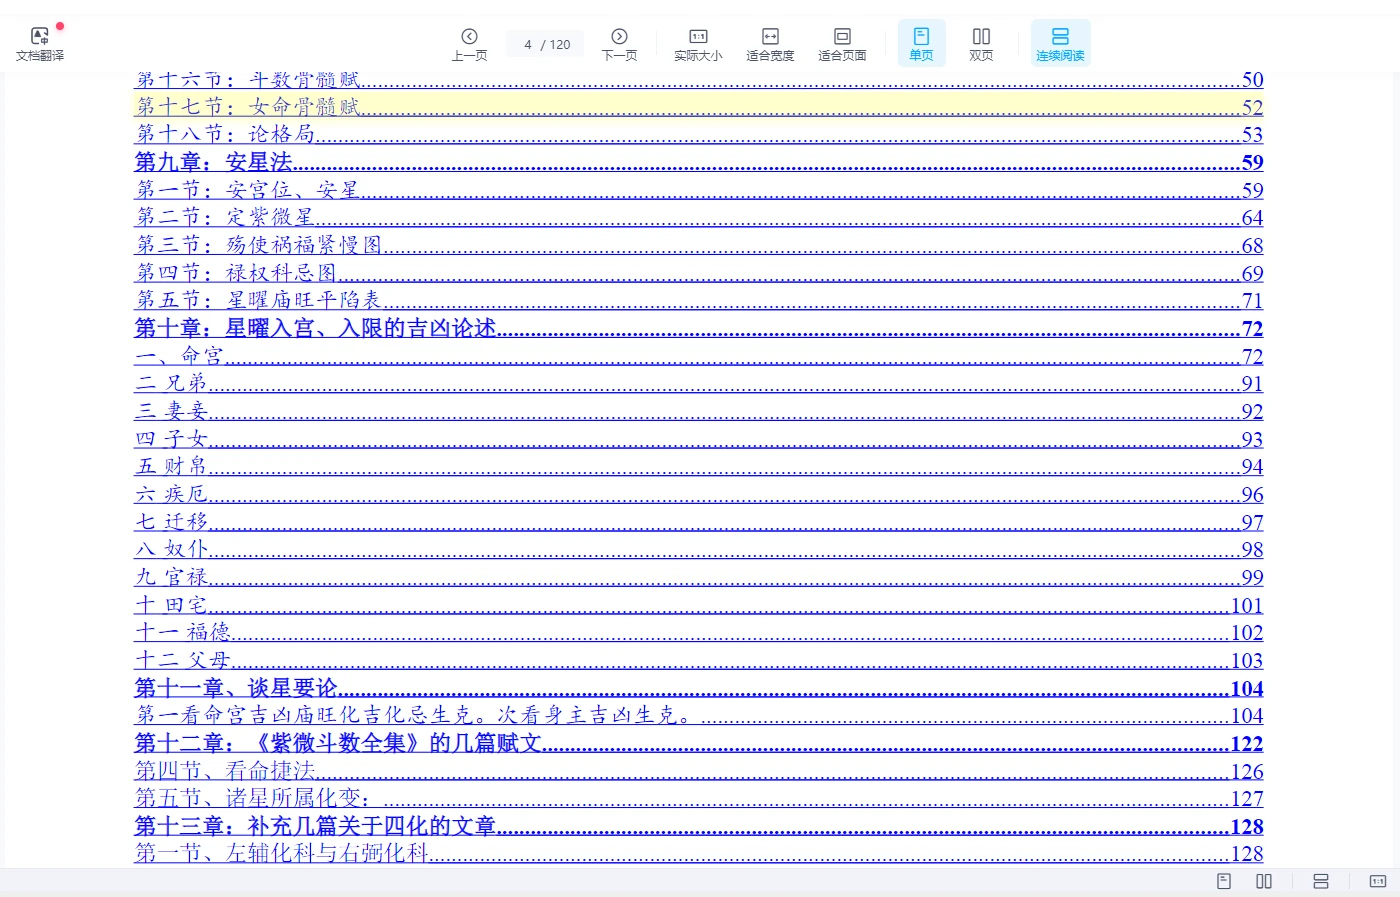Click continuous reading icon in bottom bar
Screen dimensions: 1400x897
click(1321, 881)
